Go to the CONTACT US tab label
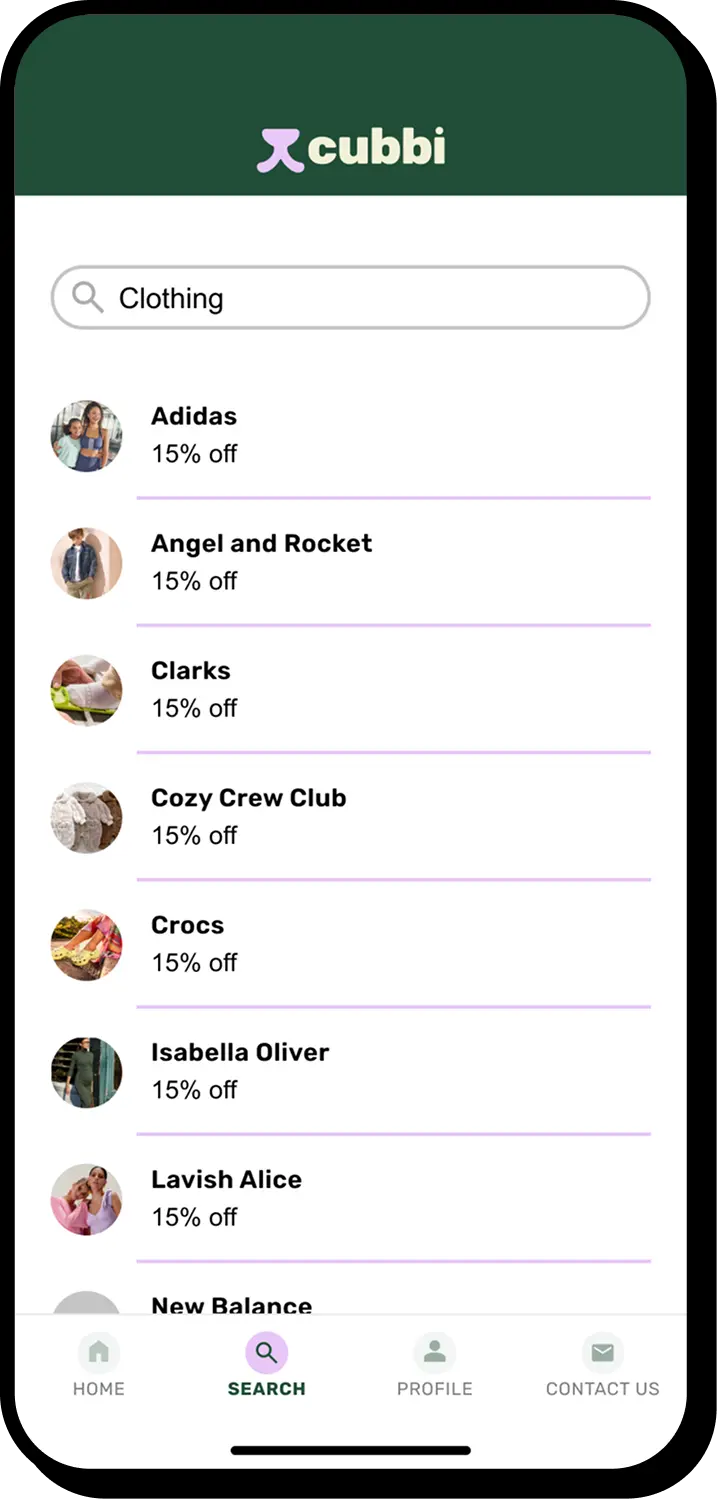Screen dimensions: 717x1499 [602, 1389]
